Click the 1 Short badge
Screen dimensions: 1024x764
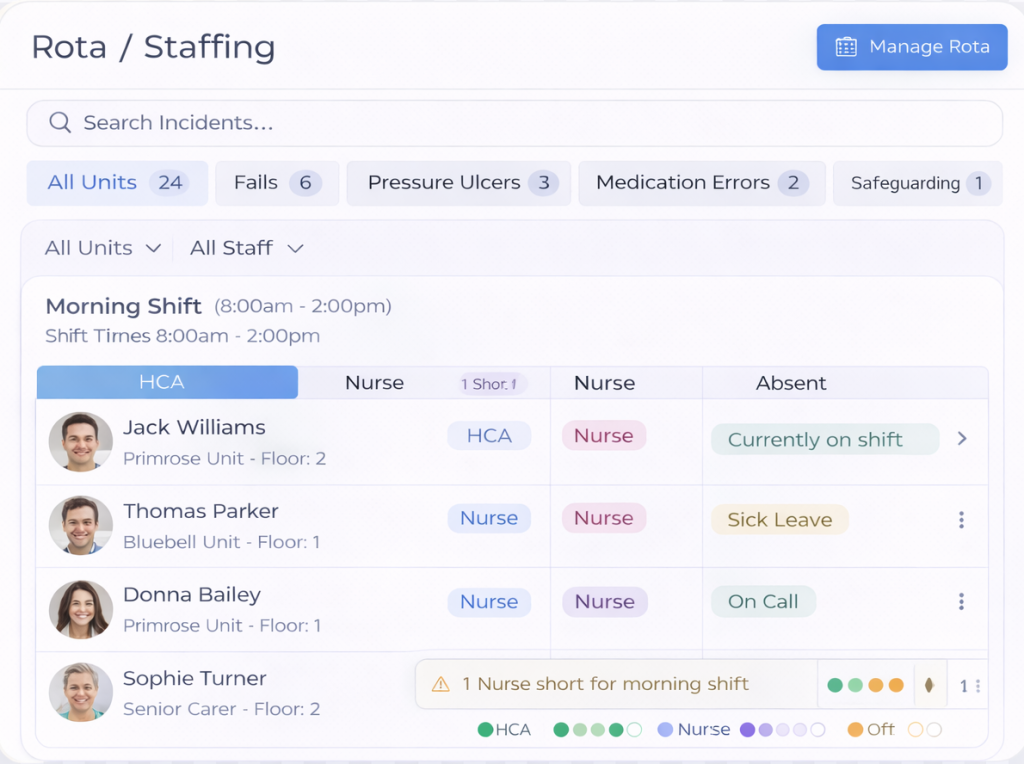491,384
